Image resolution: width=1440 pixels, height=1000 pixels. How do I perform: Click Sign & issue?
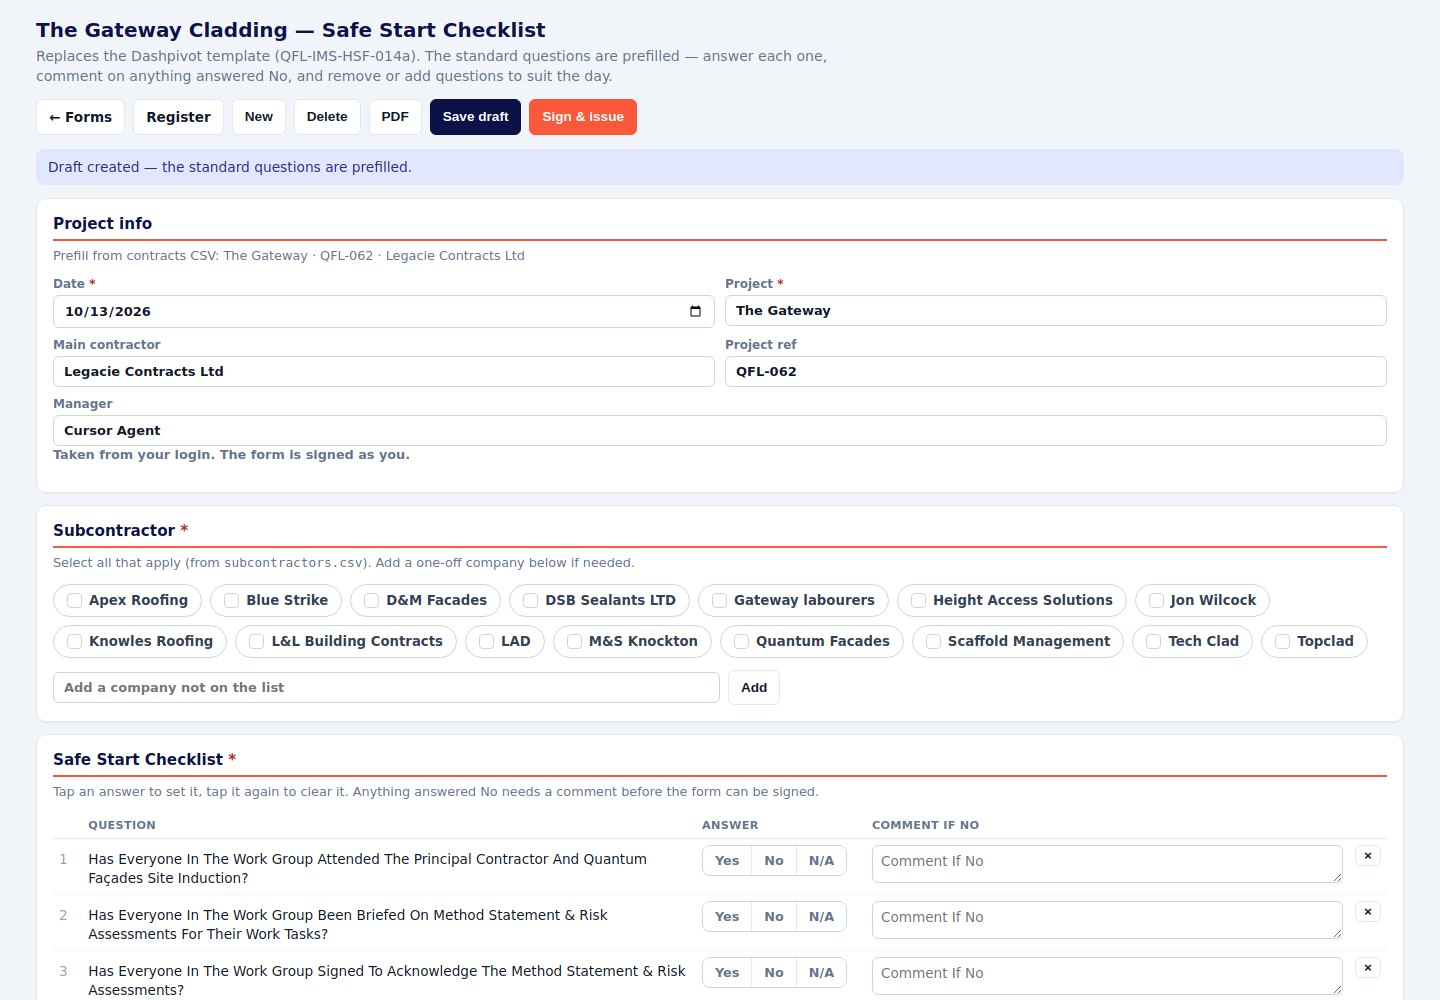point(583,117)
